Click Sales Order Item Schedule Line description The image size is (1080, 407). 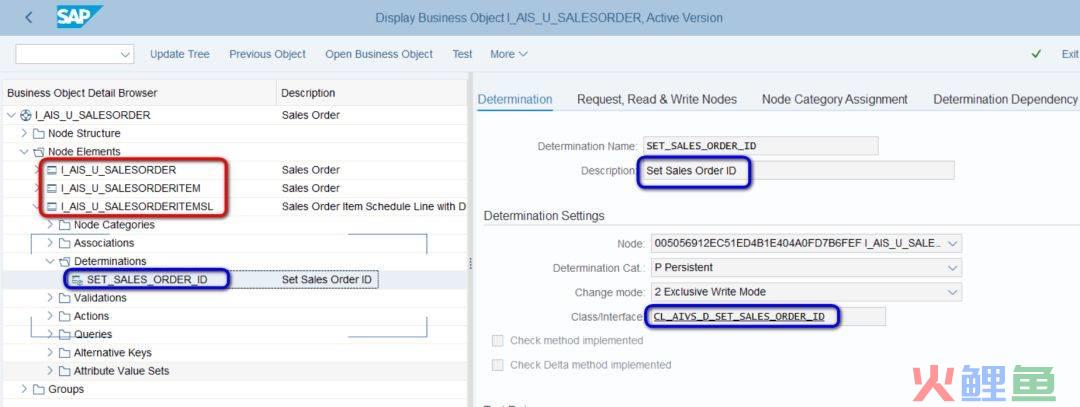(x=373, y=207)
